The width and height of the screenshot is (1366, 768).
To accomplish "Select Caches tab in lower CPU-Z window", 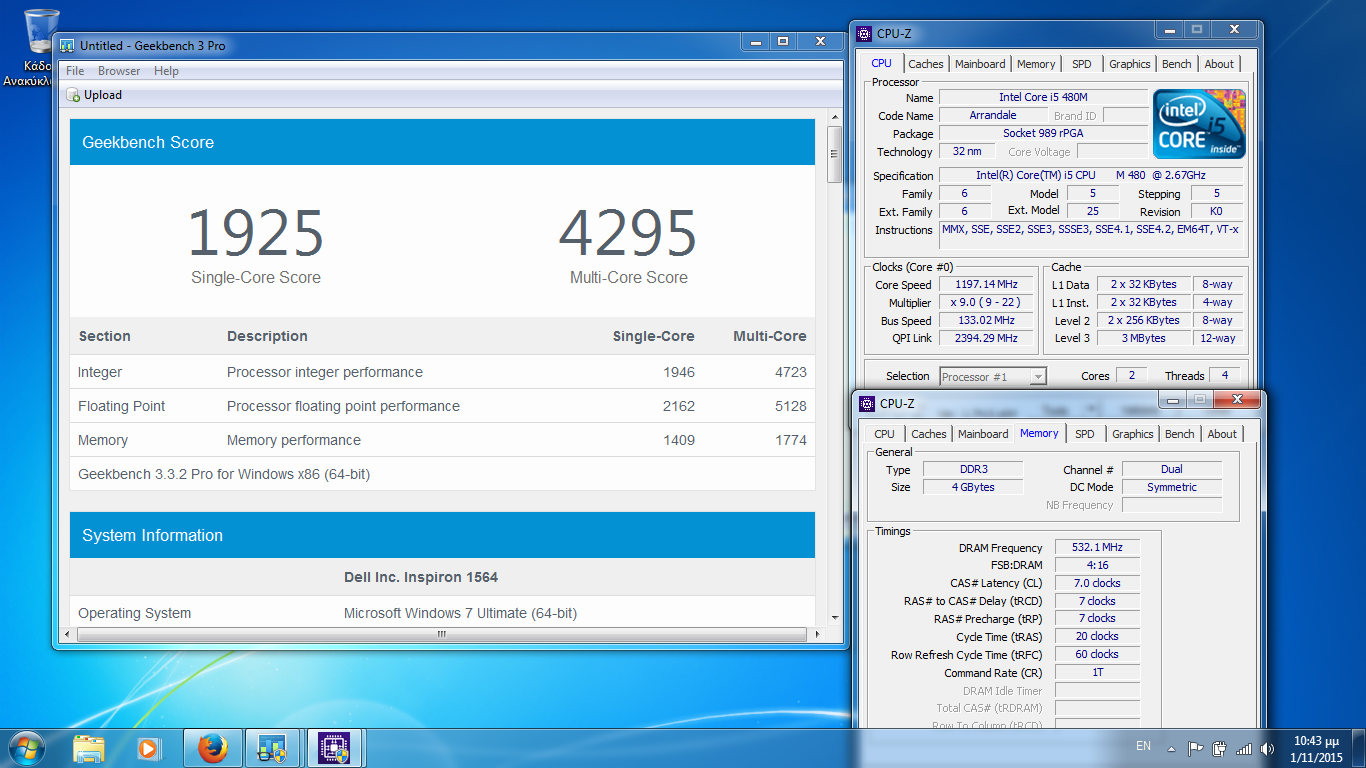I will (x=929, y=434).
